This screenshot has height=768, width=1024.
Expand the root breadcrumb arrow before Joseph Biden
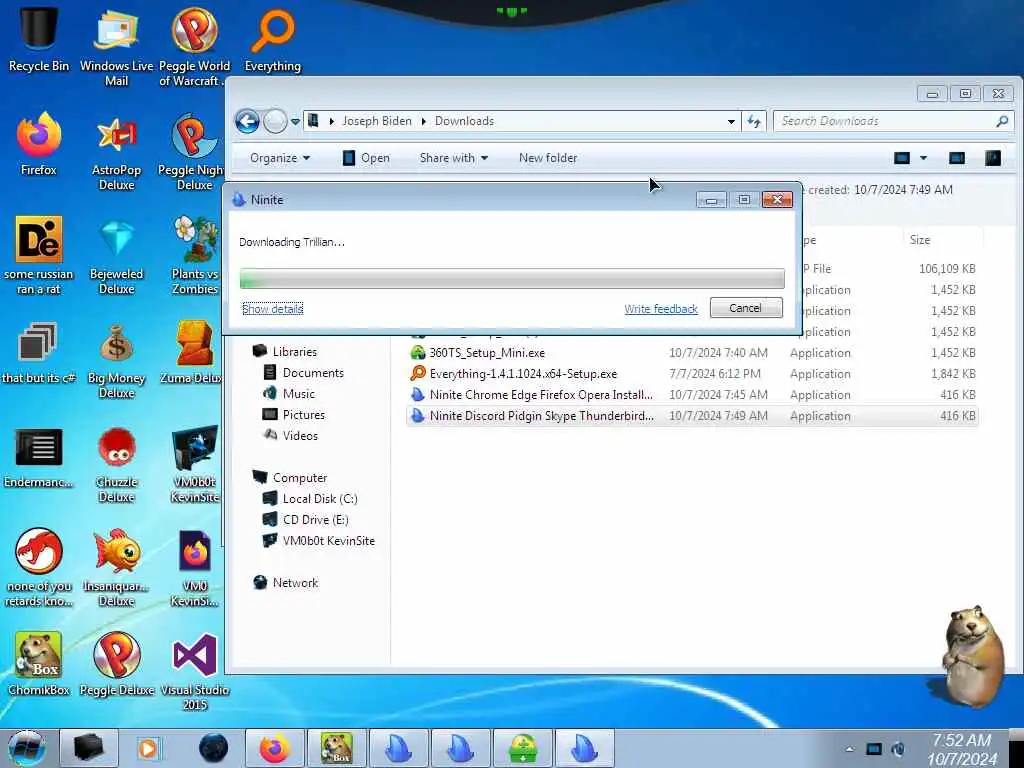(x=332, y=121)
